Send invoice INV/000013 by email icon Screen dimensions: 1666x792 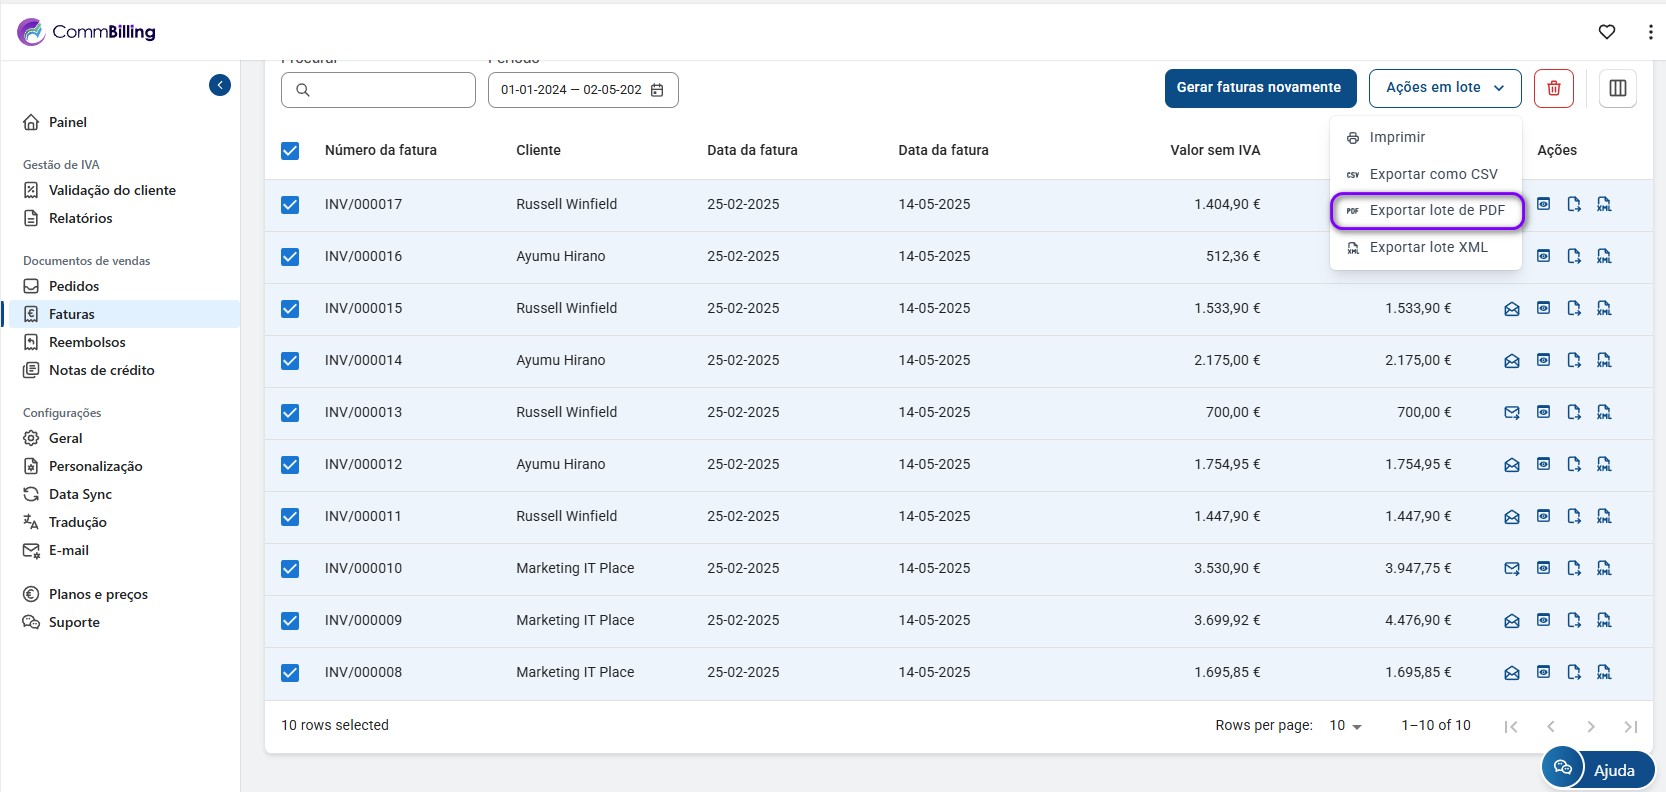[x=1511, y=412]
